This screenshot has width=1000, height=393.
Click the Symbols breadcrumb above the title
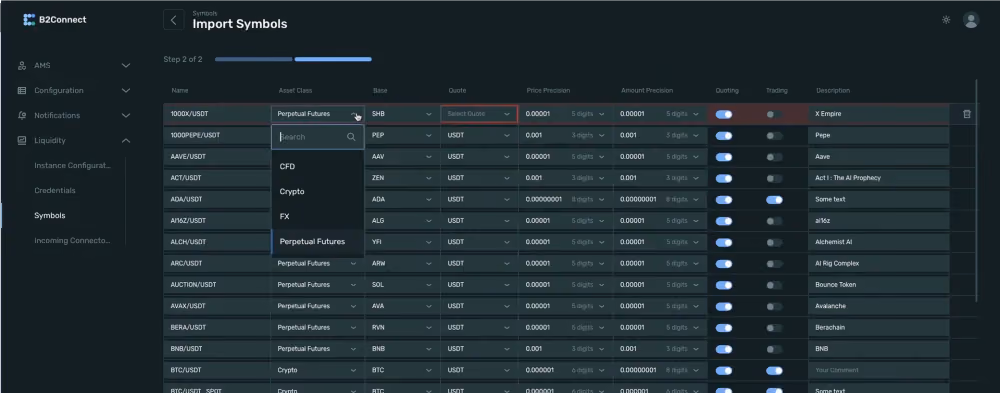point(205,13)
